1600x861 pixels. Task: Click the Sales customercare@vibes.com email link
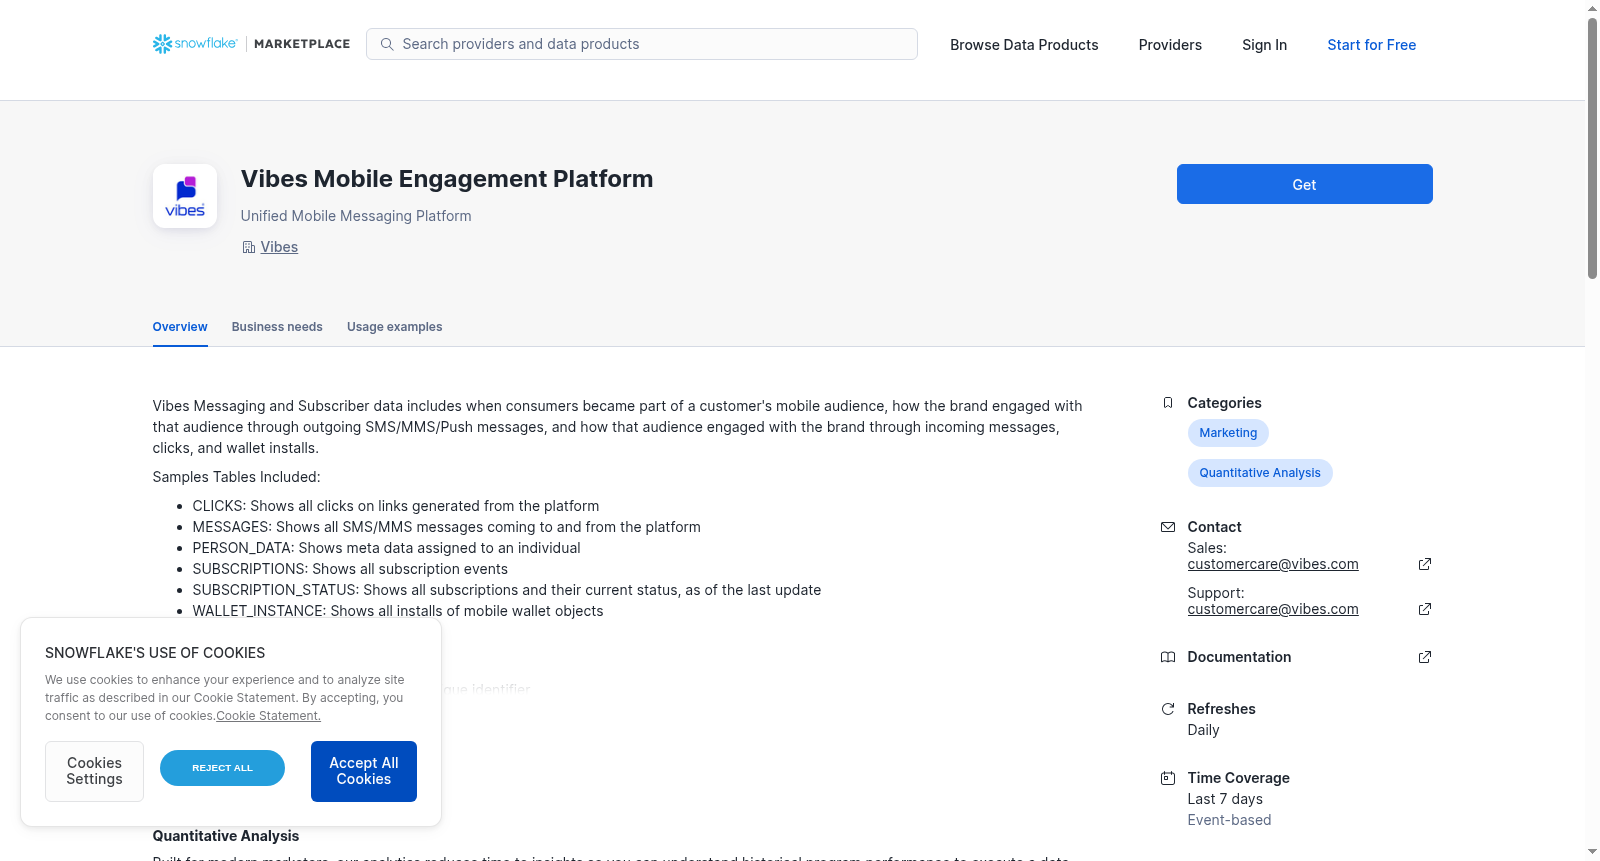coord(1273,564)
